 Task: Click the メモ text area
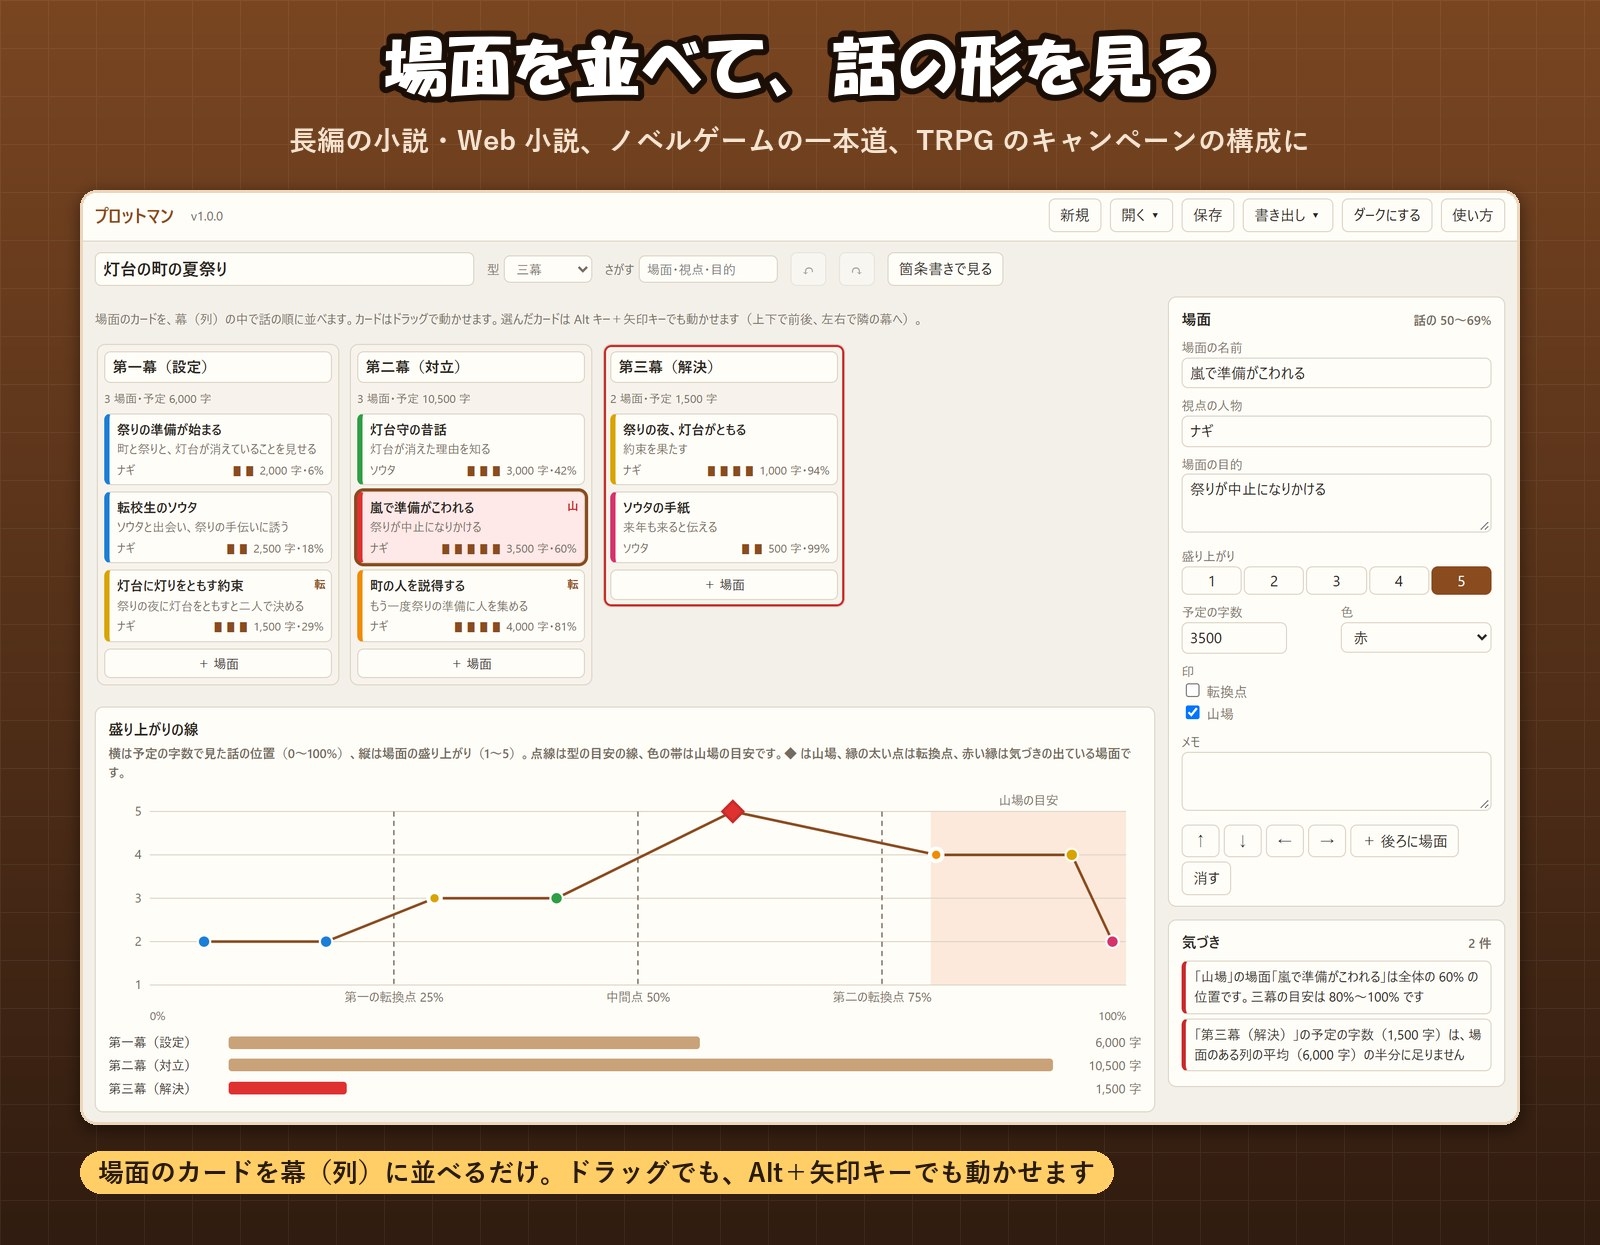(x=1336, y=781)
